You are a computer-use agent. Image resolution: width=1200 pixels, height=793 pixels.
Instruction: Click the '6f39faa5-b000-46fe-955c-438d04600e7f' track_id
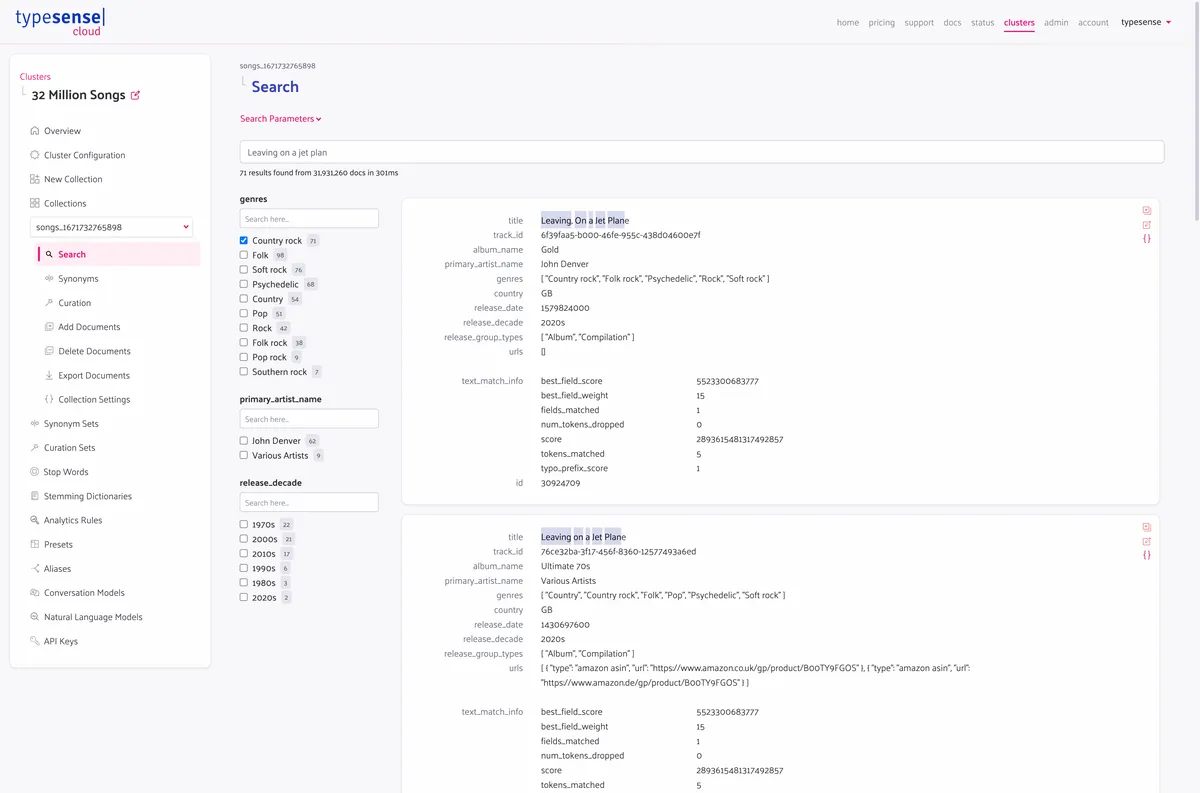pyautogui.click(x=620, y=235)
